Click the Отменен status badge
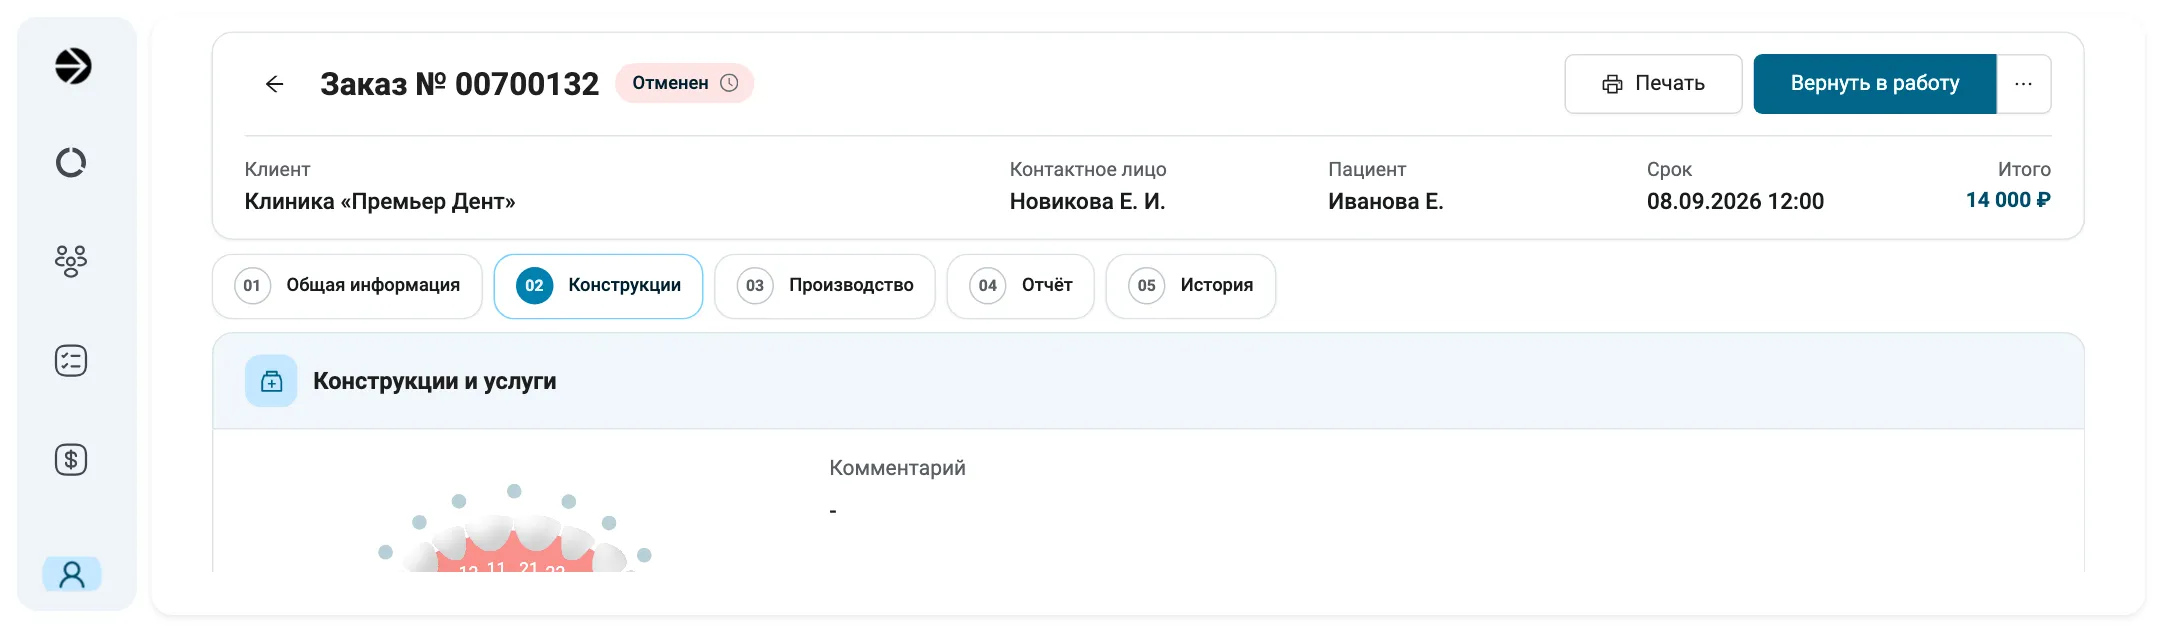This screenshot has height=630, width=2160. point(684,83)
